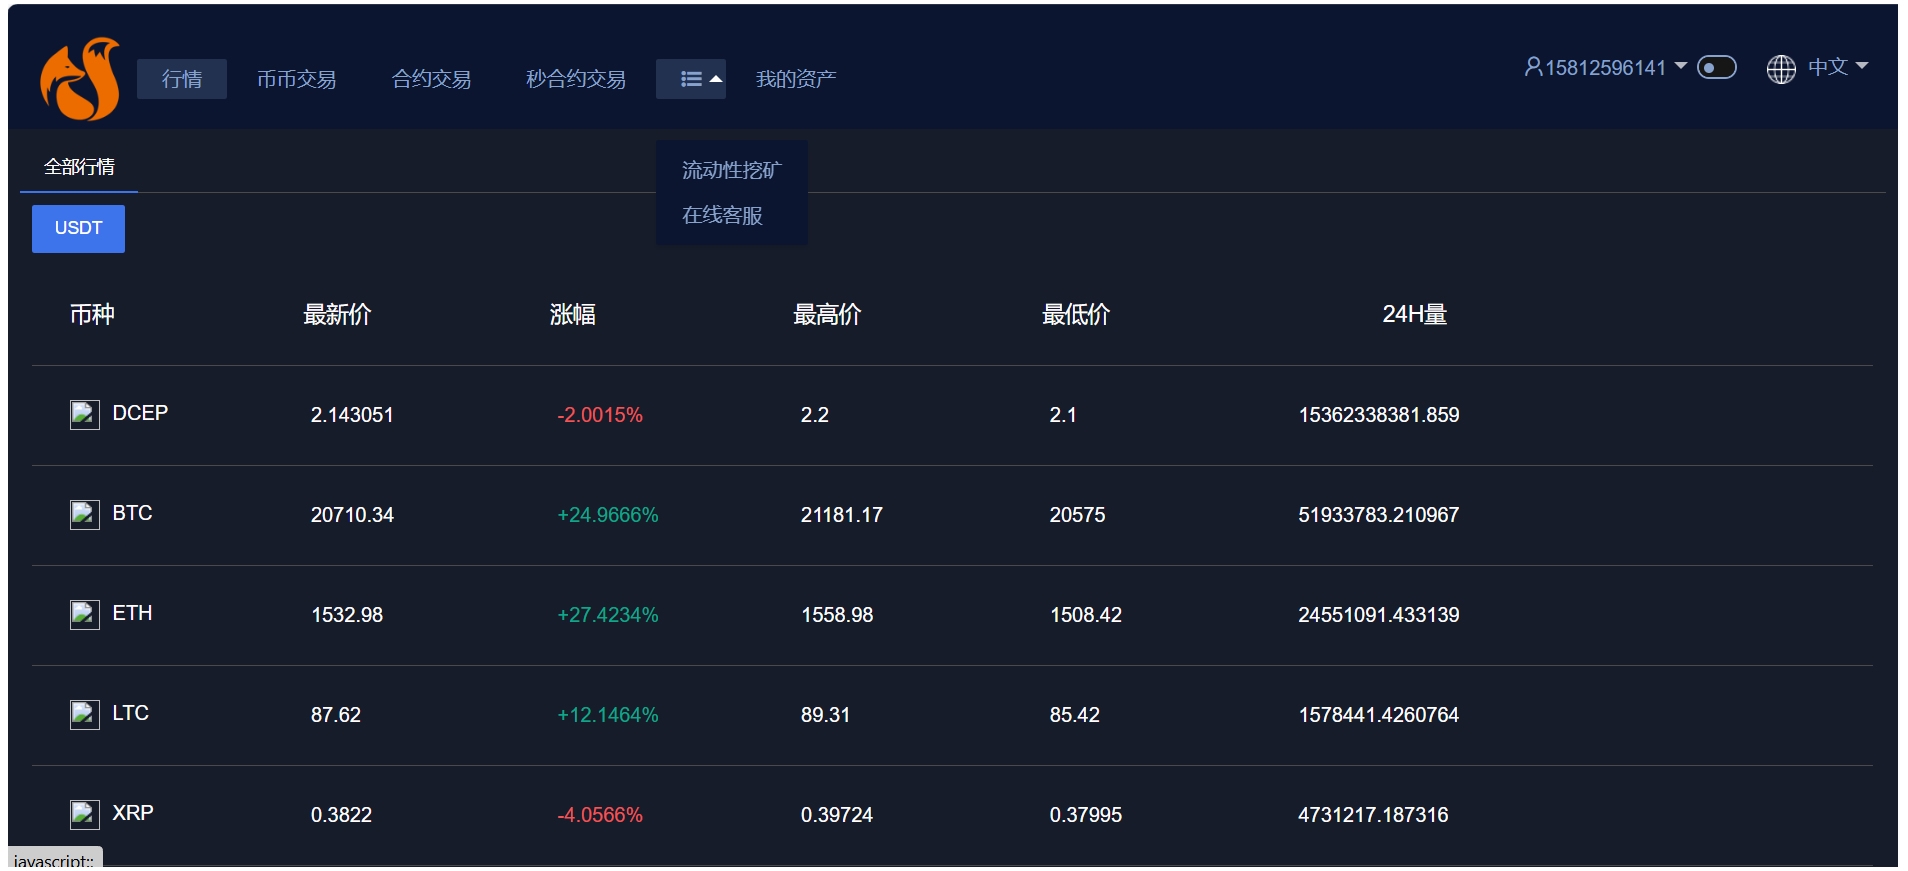Click the user profile icon
The width and height of the screenshot is (1908, 871).
coord(1532,67)
